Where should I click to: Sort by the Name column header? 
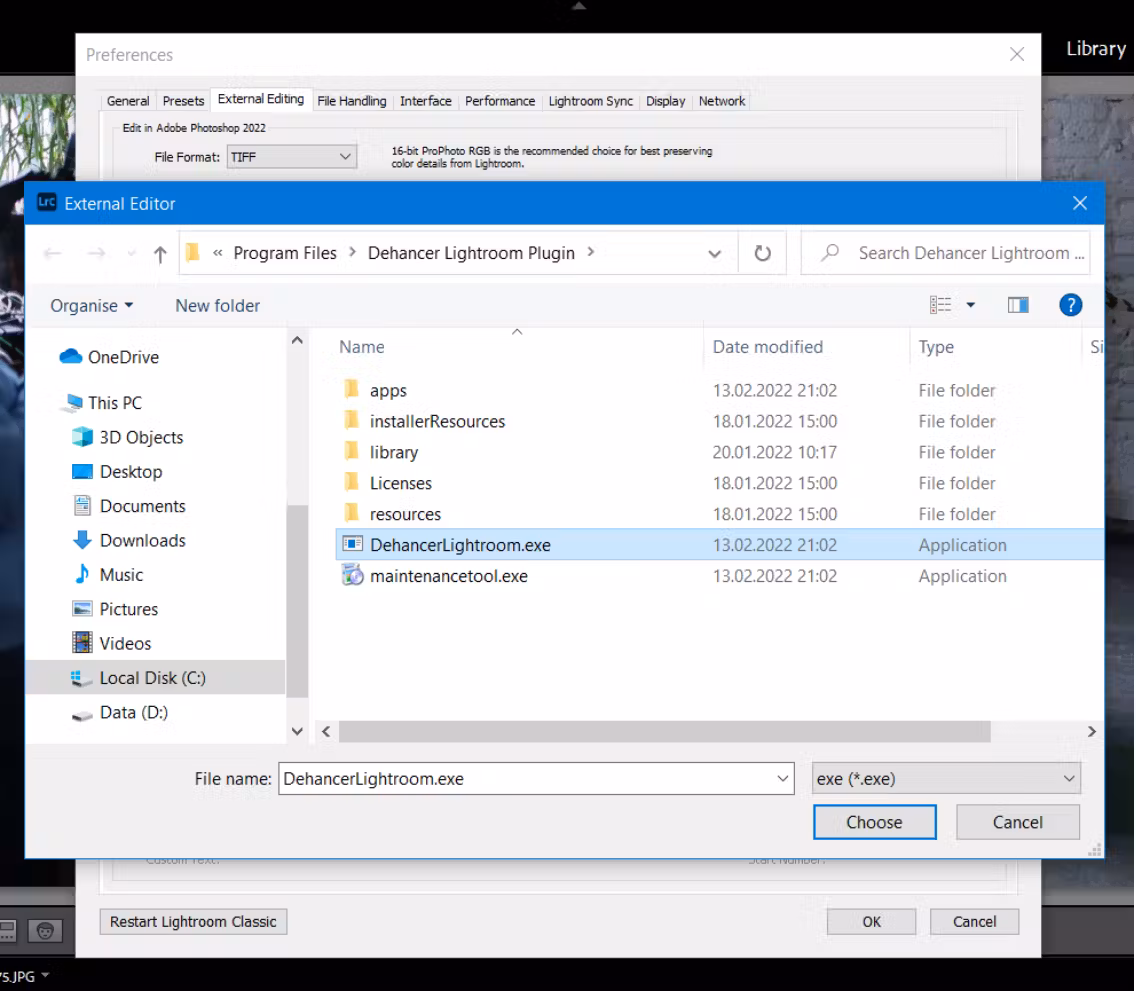(x=362, y=347)
